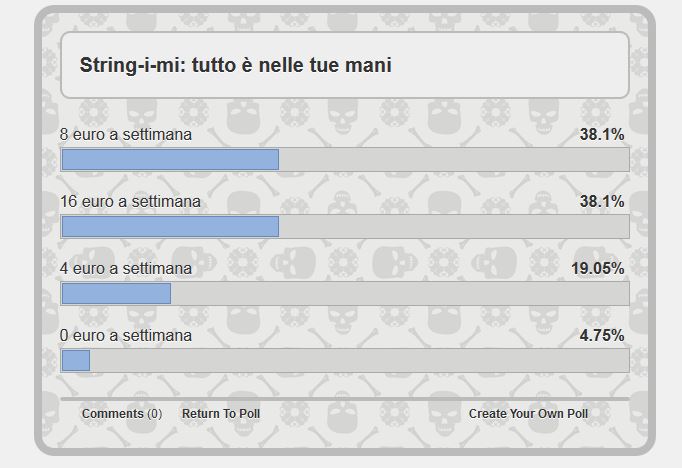Open the Comments link
Screen dimensions: 682x468
click(x=121, y=414)
